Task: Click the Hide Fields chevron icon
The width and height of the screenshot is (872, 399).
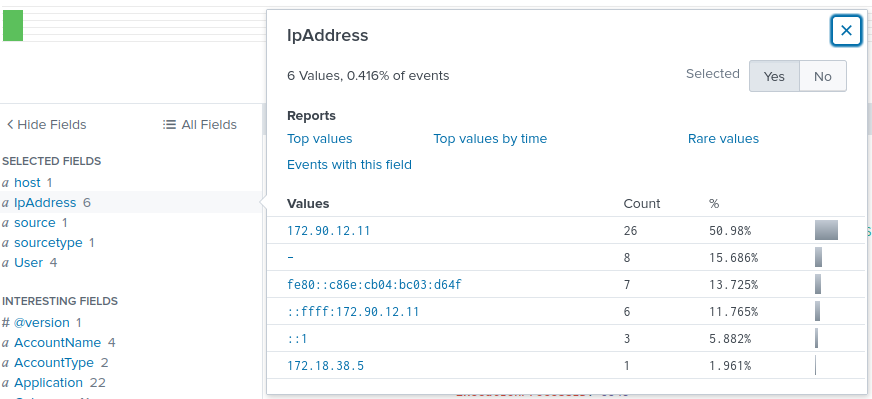Action: [x=9, y=125]
